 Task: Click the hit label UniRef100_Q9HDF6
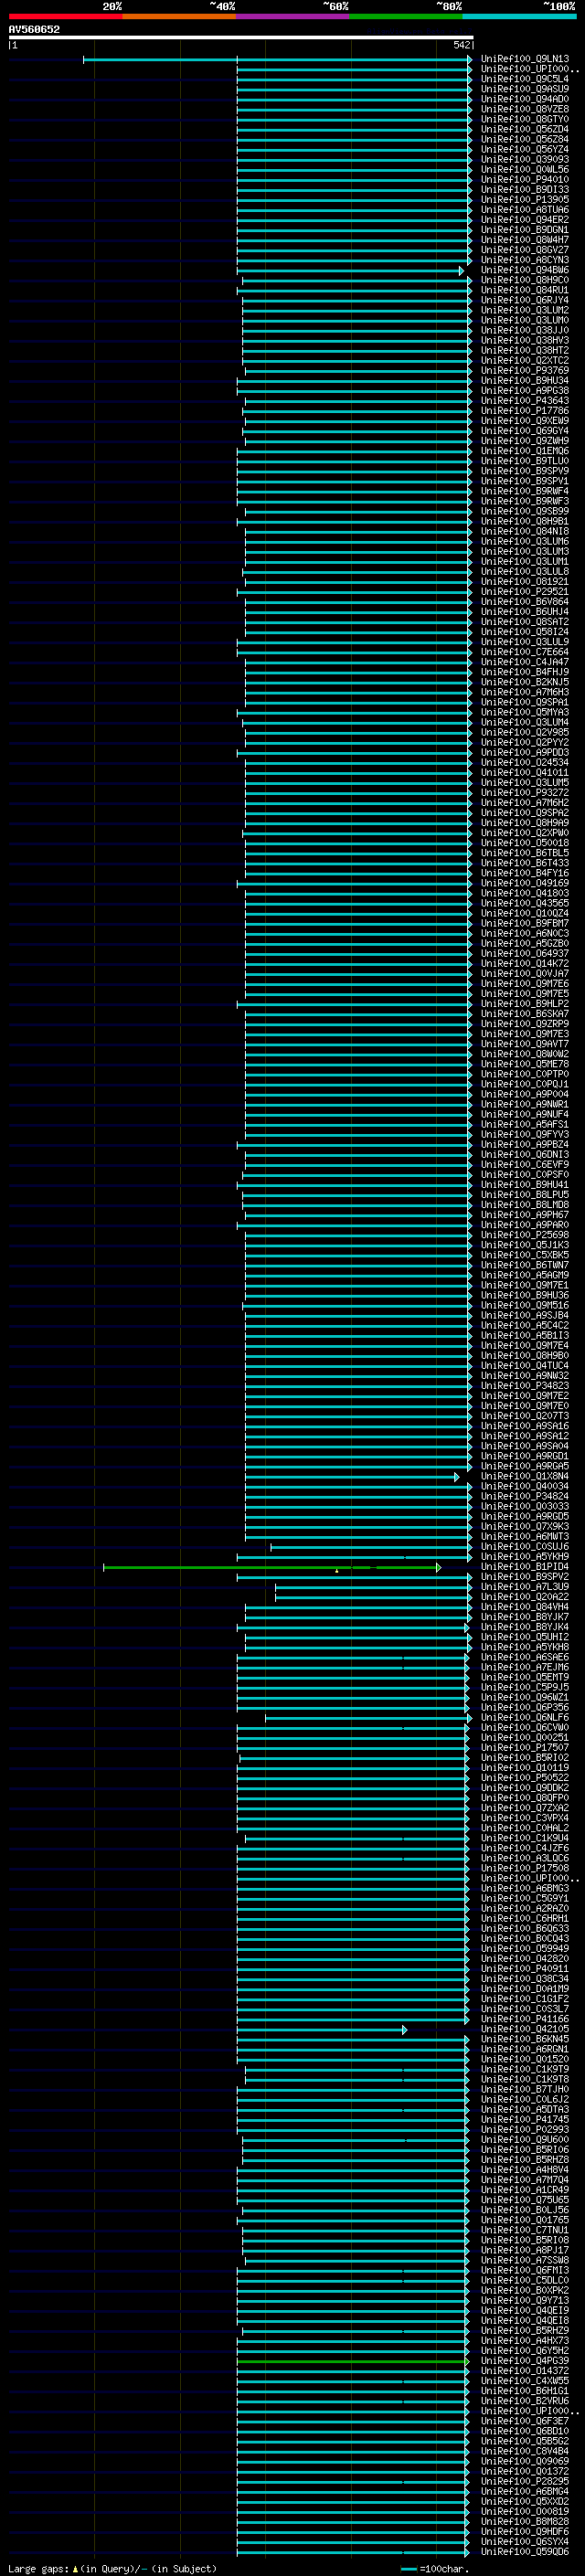tap(525, 2532)
